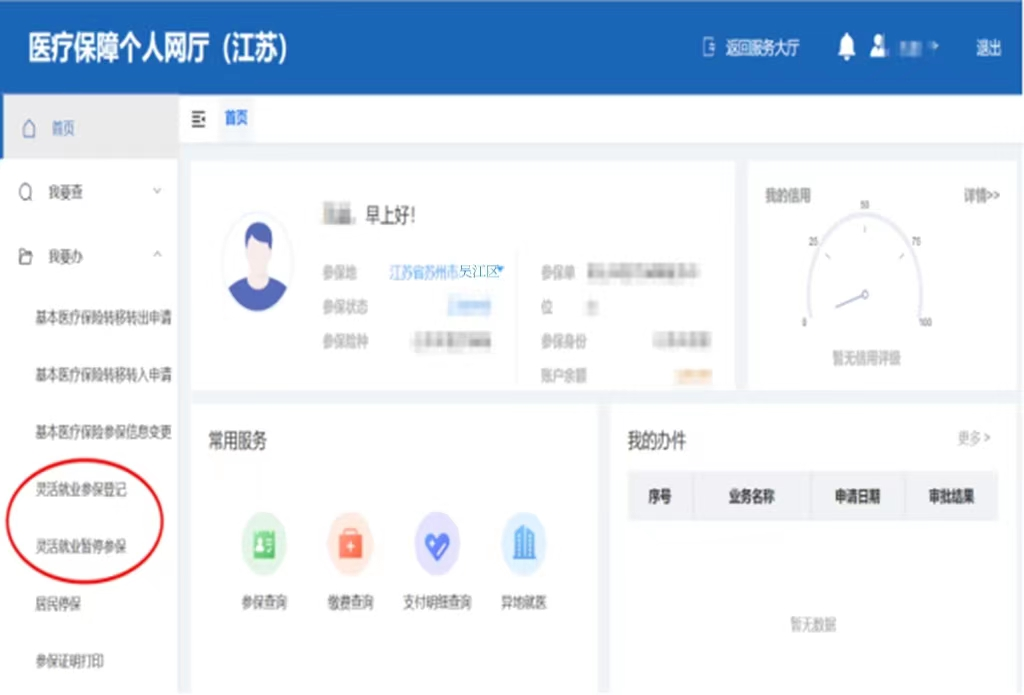Switch to the 首页 tab
This screenshot has width=1024, height=695.
click(x=236, y=119)
